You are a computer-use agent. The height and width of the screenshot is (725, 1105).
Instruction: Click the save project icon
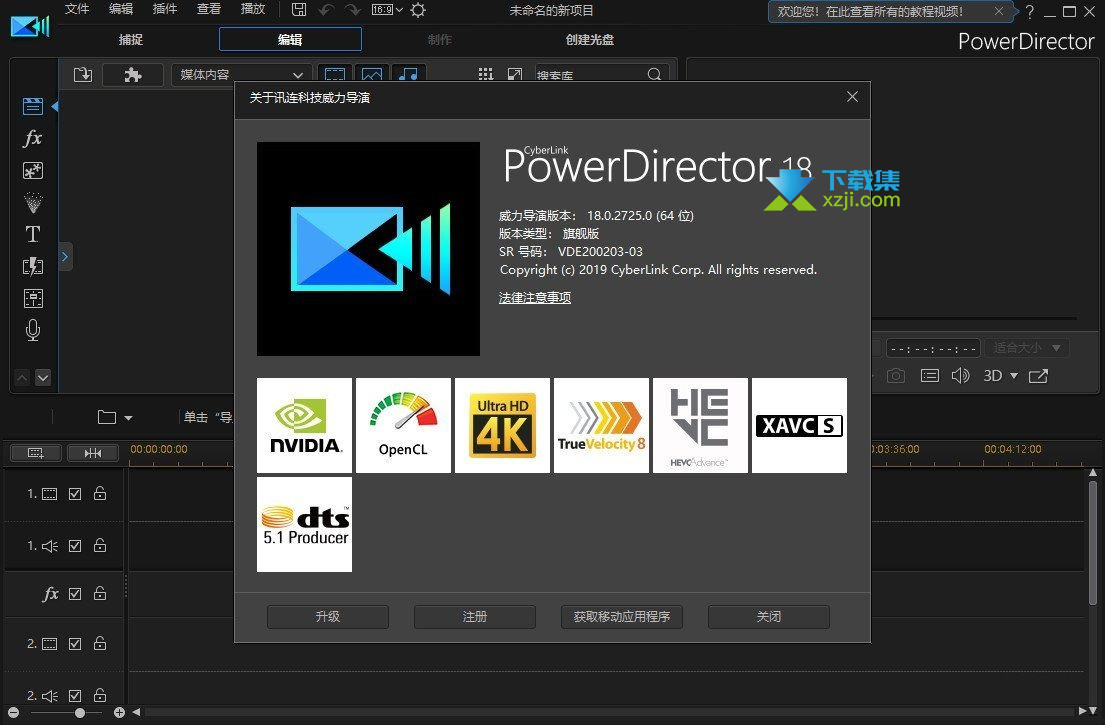pos(299,10)
